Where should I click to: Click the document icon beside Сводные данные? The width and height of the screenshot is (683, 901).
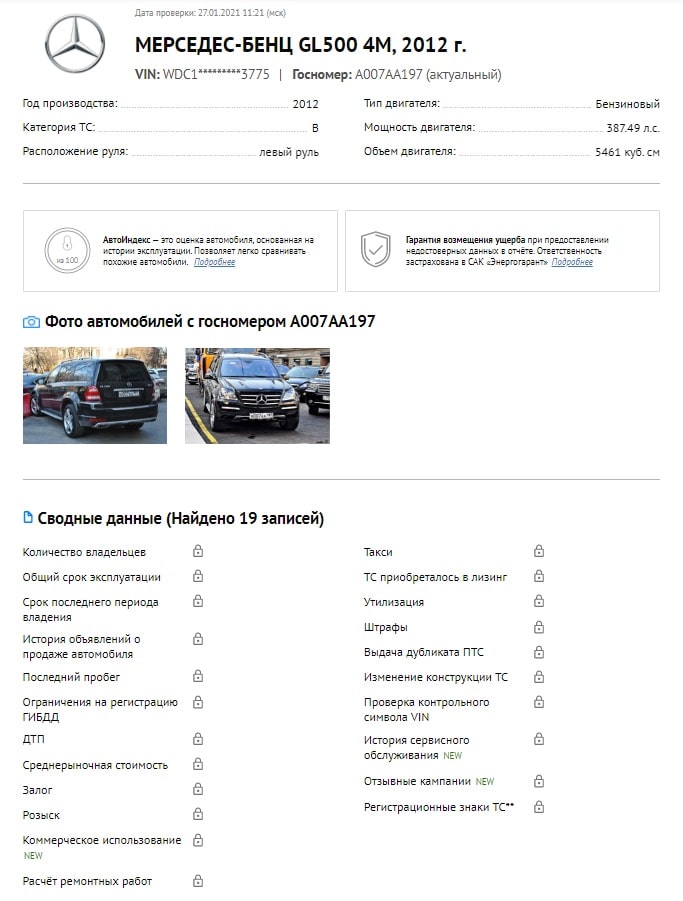pyautogui.click(x=28, y=517)
